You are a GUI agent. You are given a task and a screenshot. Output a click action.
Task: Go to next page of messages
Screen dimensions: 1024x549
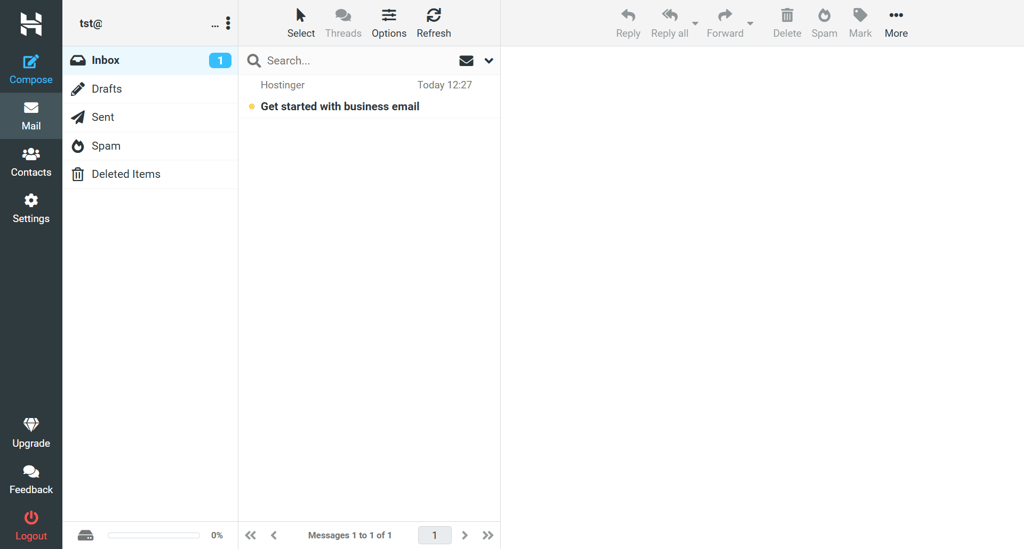click(x=465, y=535)
